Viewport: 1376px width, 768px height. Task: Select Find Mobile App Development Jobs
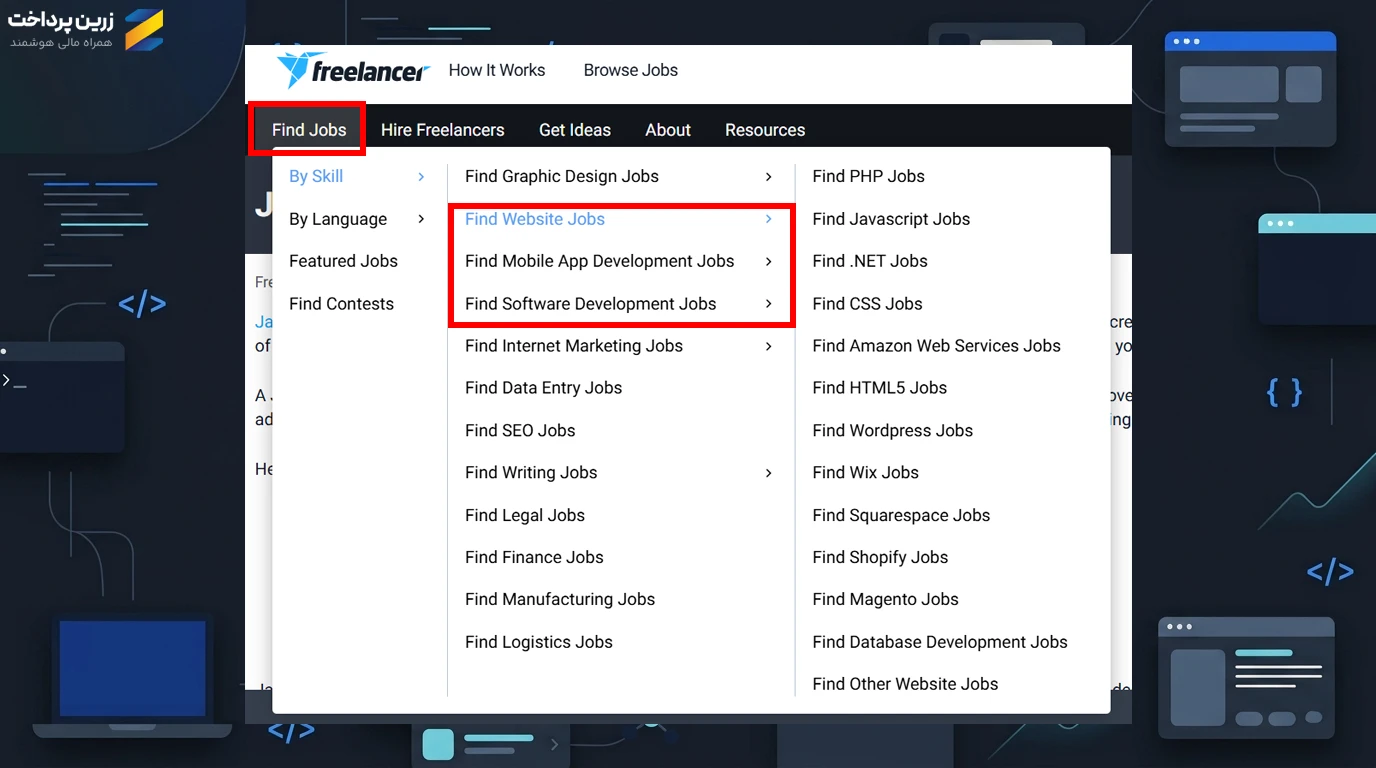(x=600, y=261)
